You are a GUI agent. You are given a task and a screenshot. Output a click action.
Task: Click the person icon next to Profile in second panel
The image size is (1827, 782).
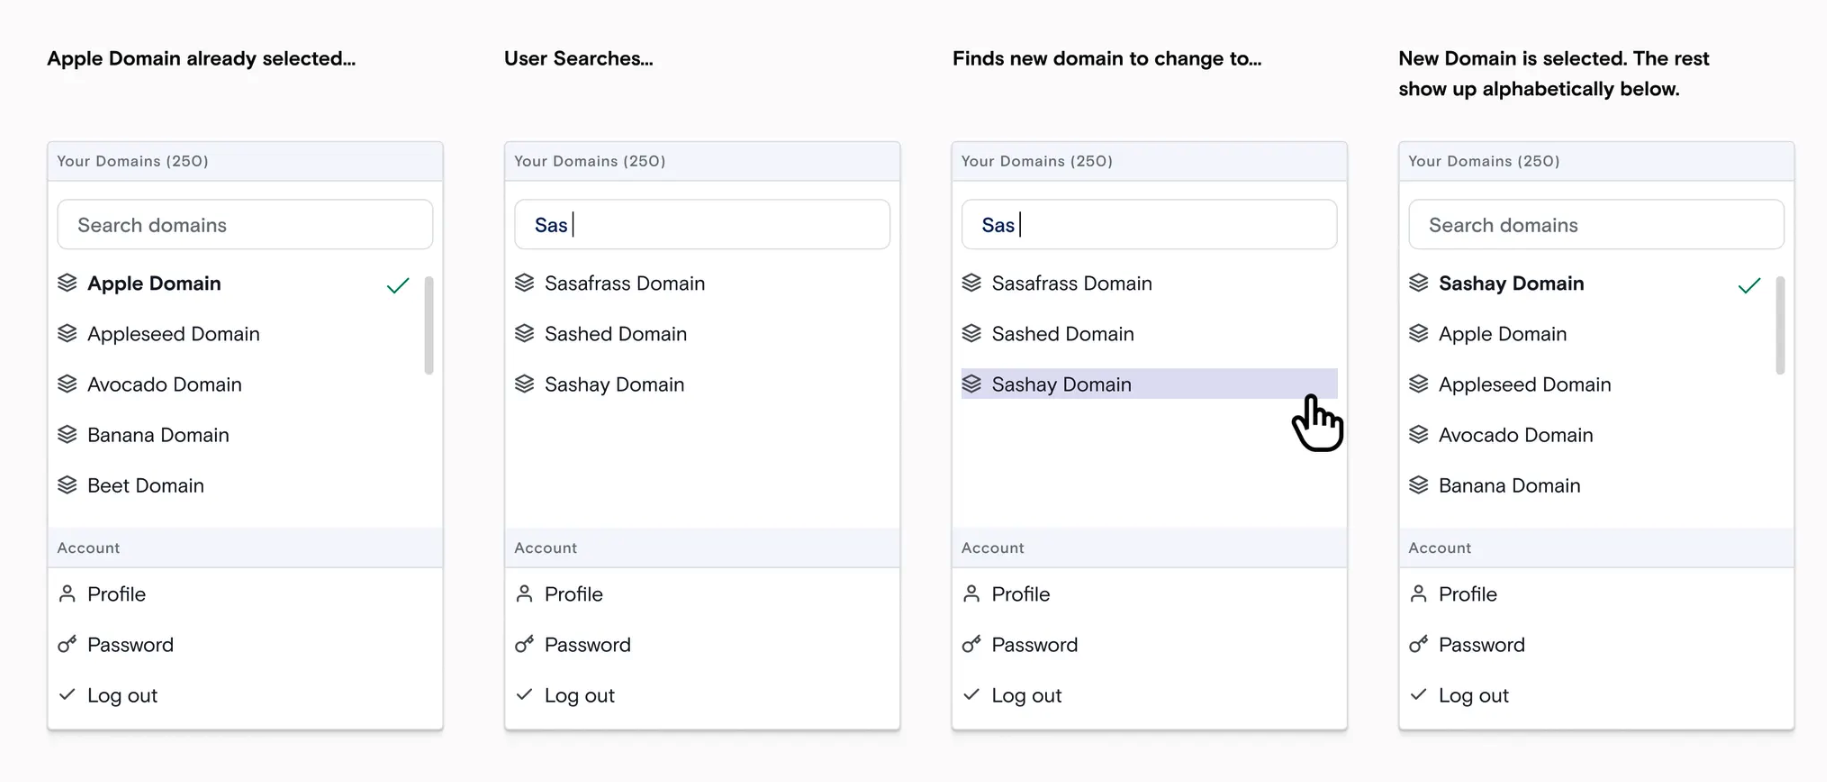click(x=524, y=594)
